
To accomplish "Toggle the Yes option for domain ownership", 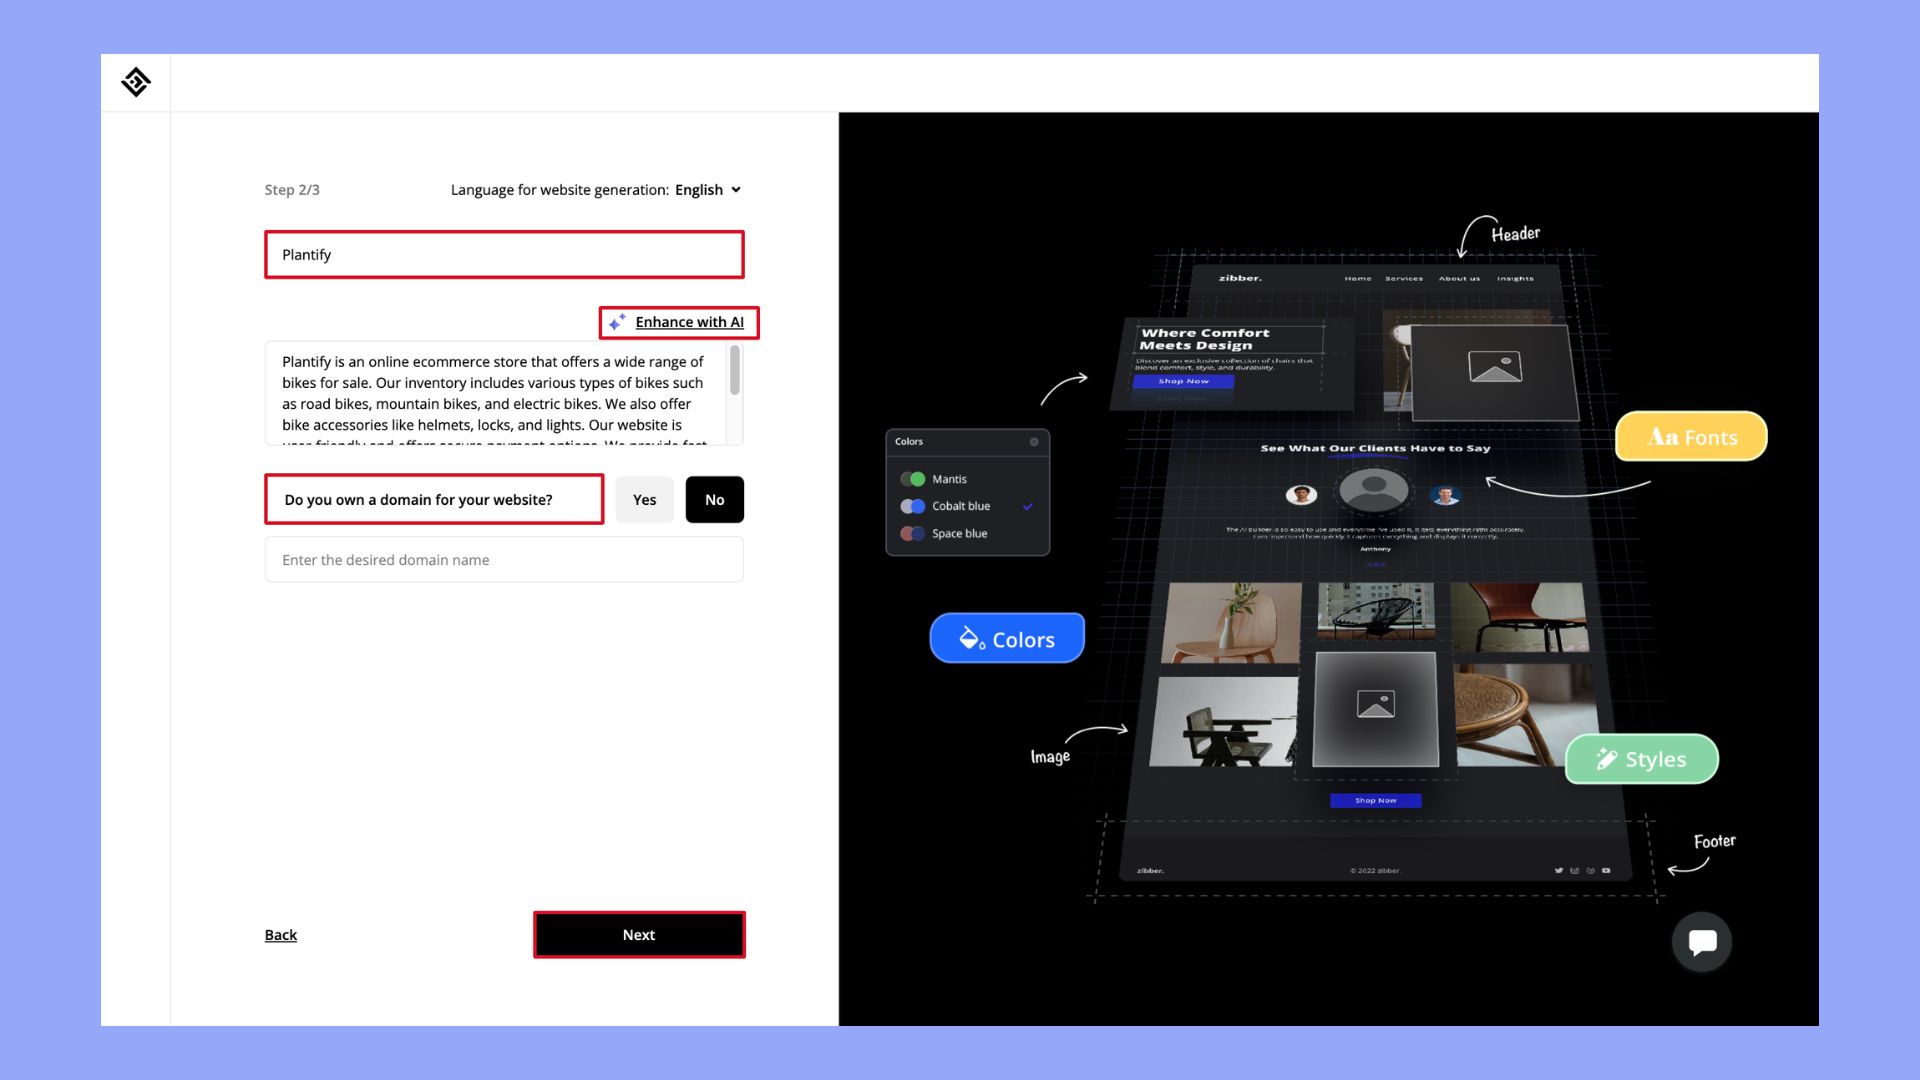I will click(x=644, y=498).
